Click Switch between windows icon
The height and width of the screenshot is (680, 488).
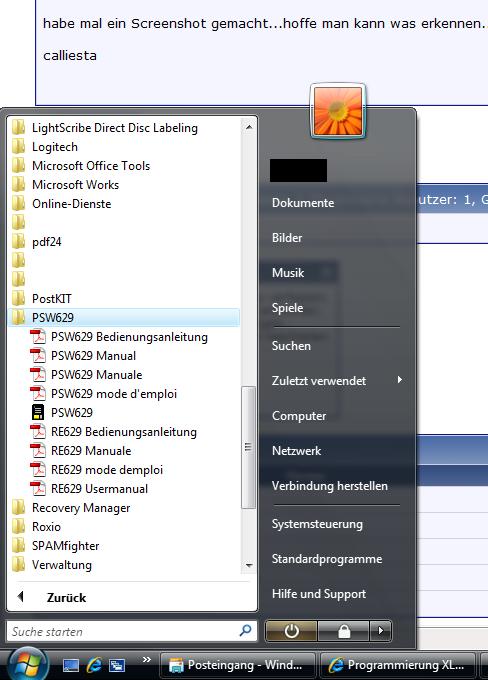click(x=117, y=665)
